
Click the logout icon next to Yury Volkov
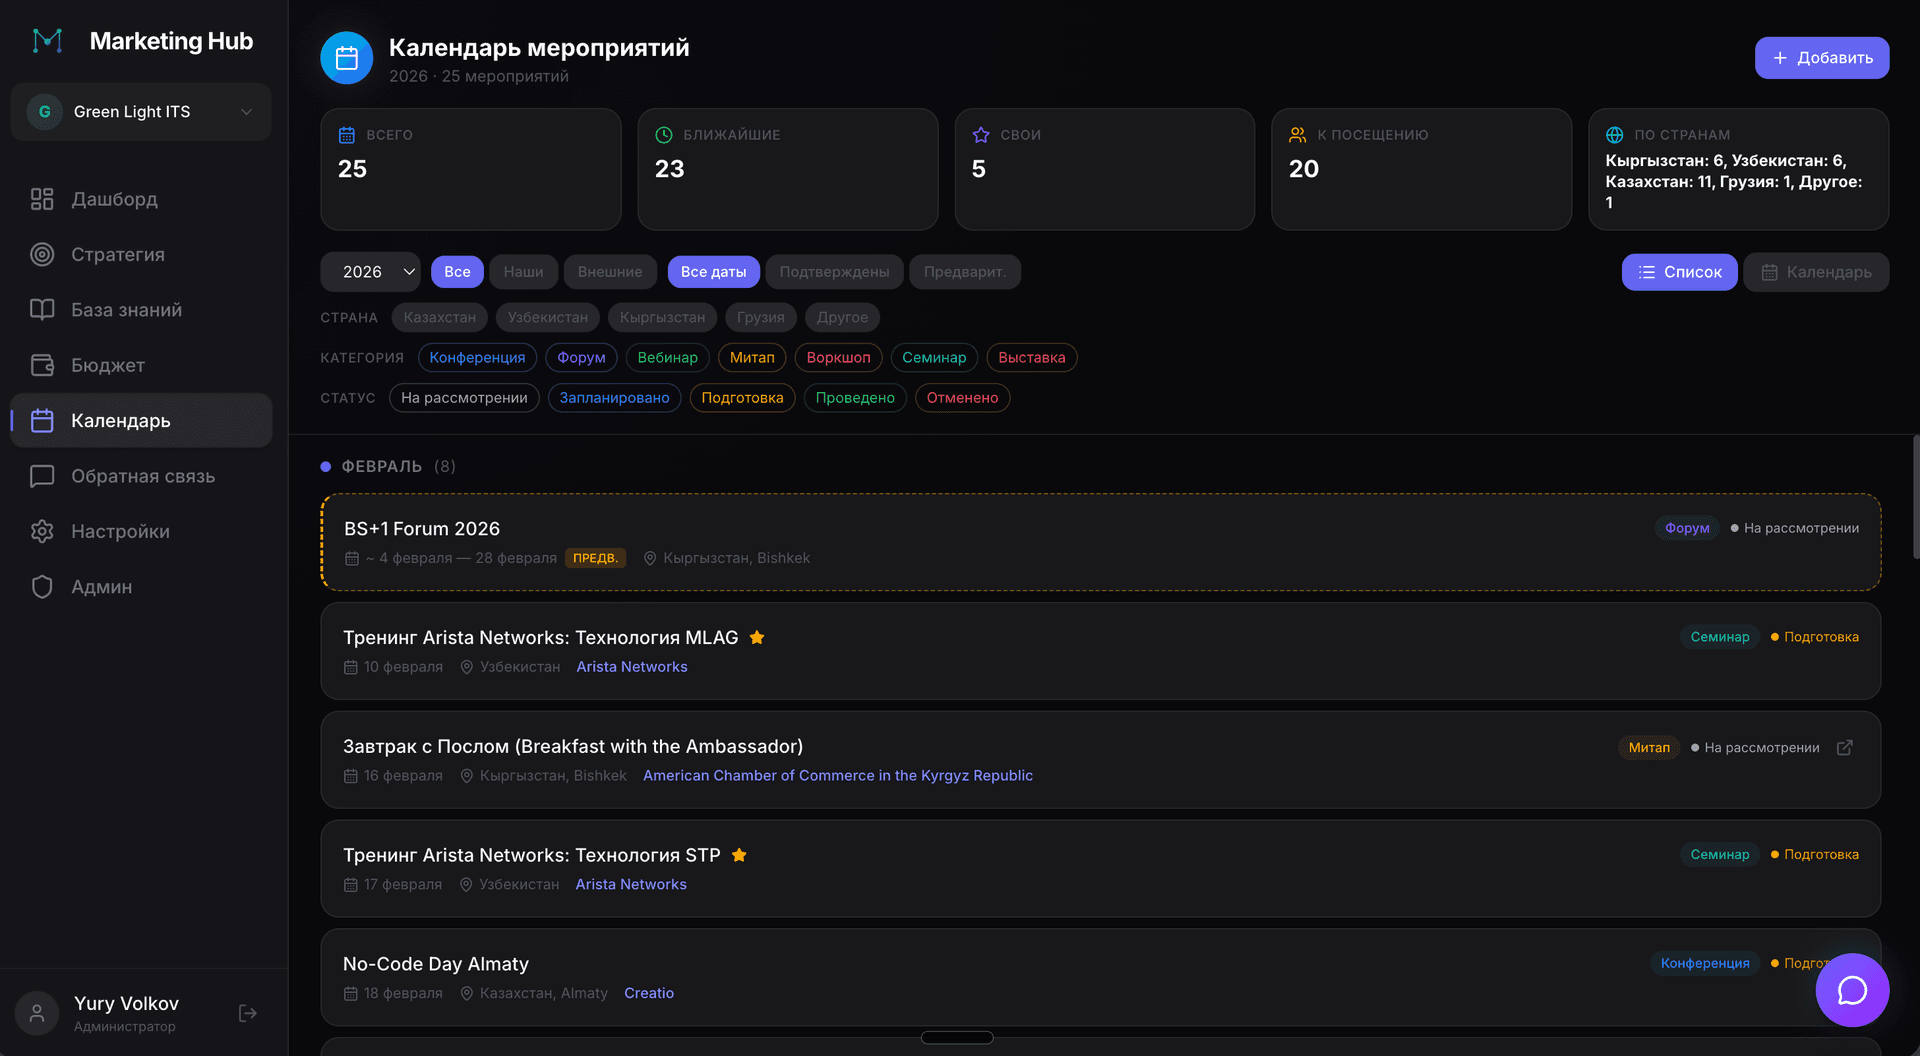(x=247, y=1013)
